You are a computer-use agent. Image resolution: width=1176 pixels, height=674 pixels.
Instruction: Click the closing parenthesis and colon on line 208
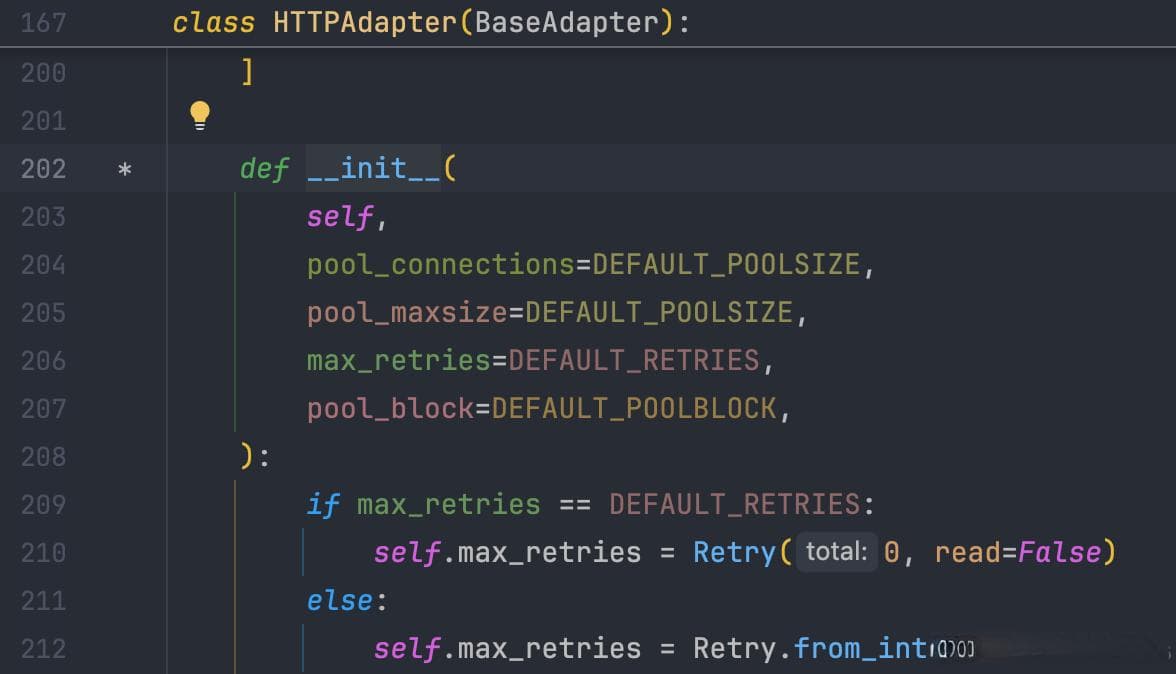pyautogui.click(x=255, y=457)
